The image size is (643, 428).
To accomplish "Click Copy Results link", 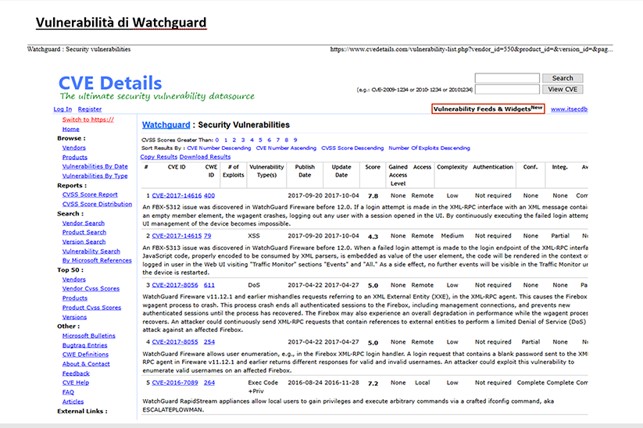I will click(x=159, y=157).
